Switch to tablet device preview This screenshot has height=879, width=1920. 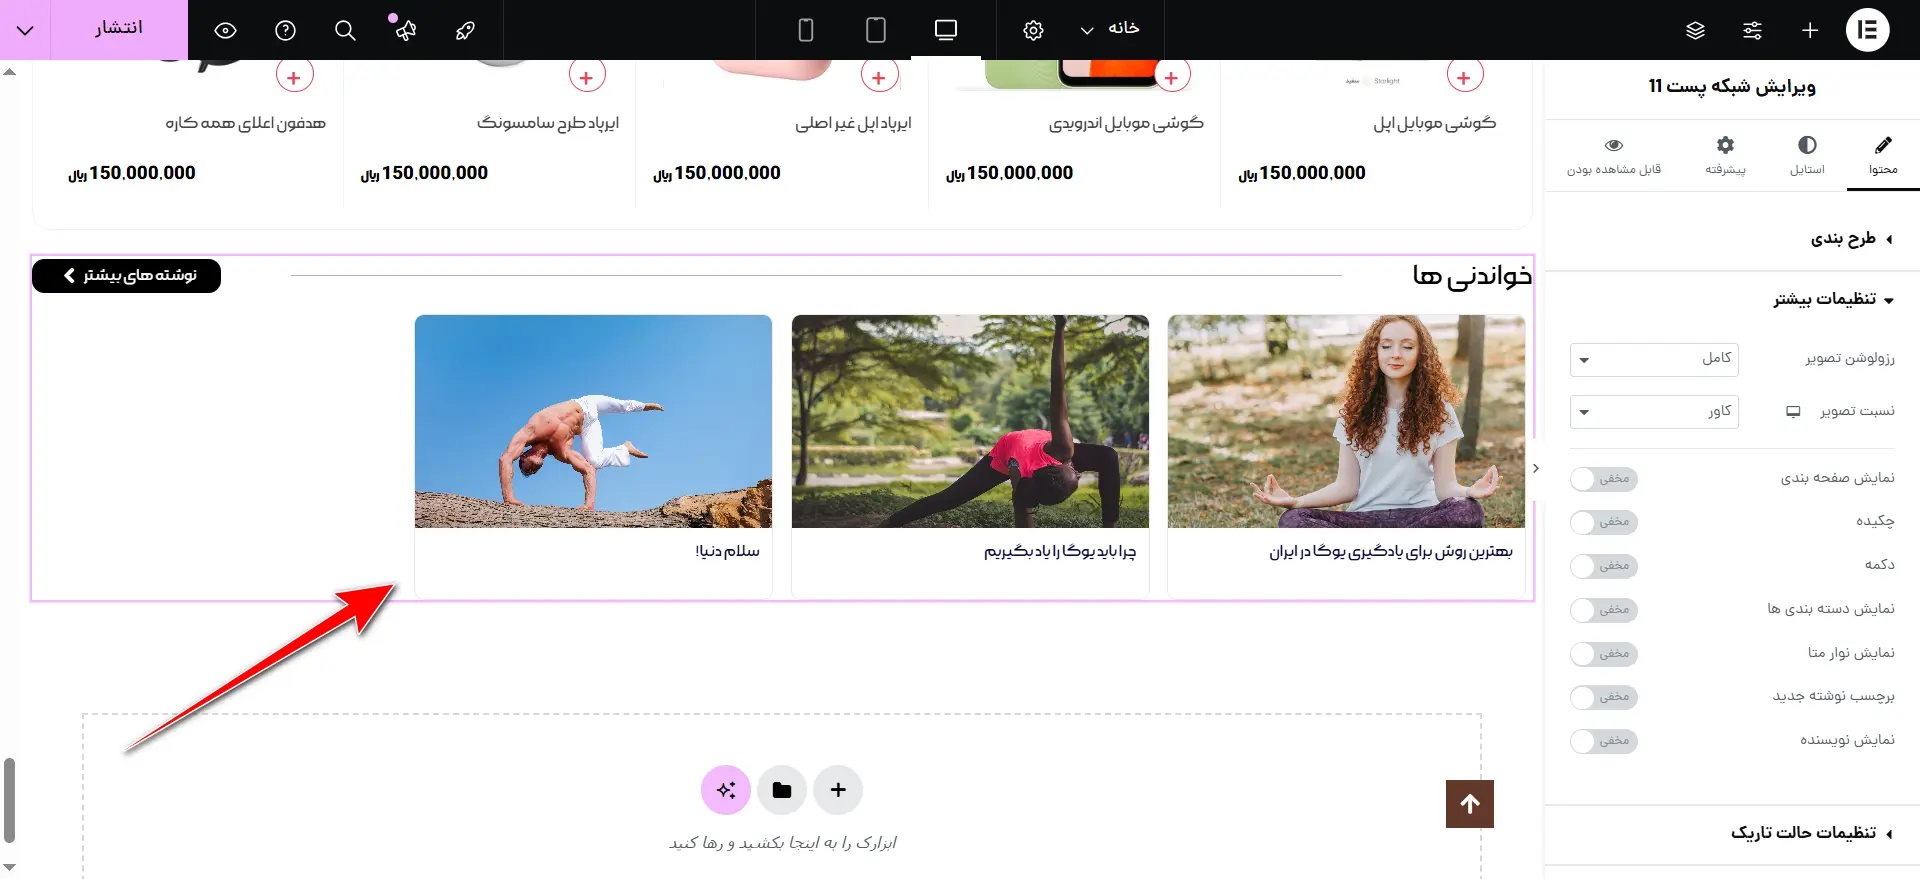click(x=875, y=30)
